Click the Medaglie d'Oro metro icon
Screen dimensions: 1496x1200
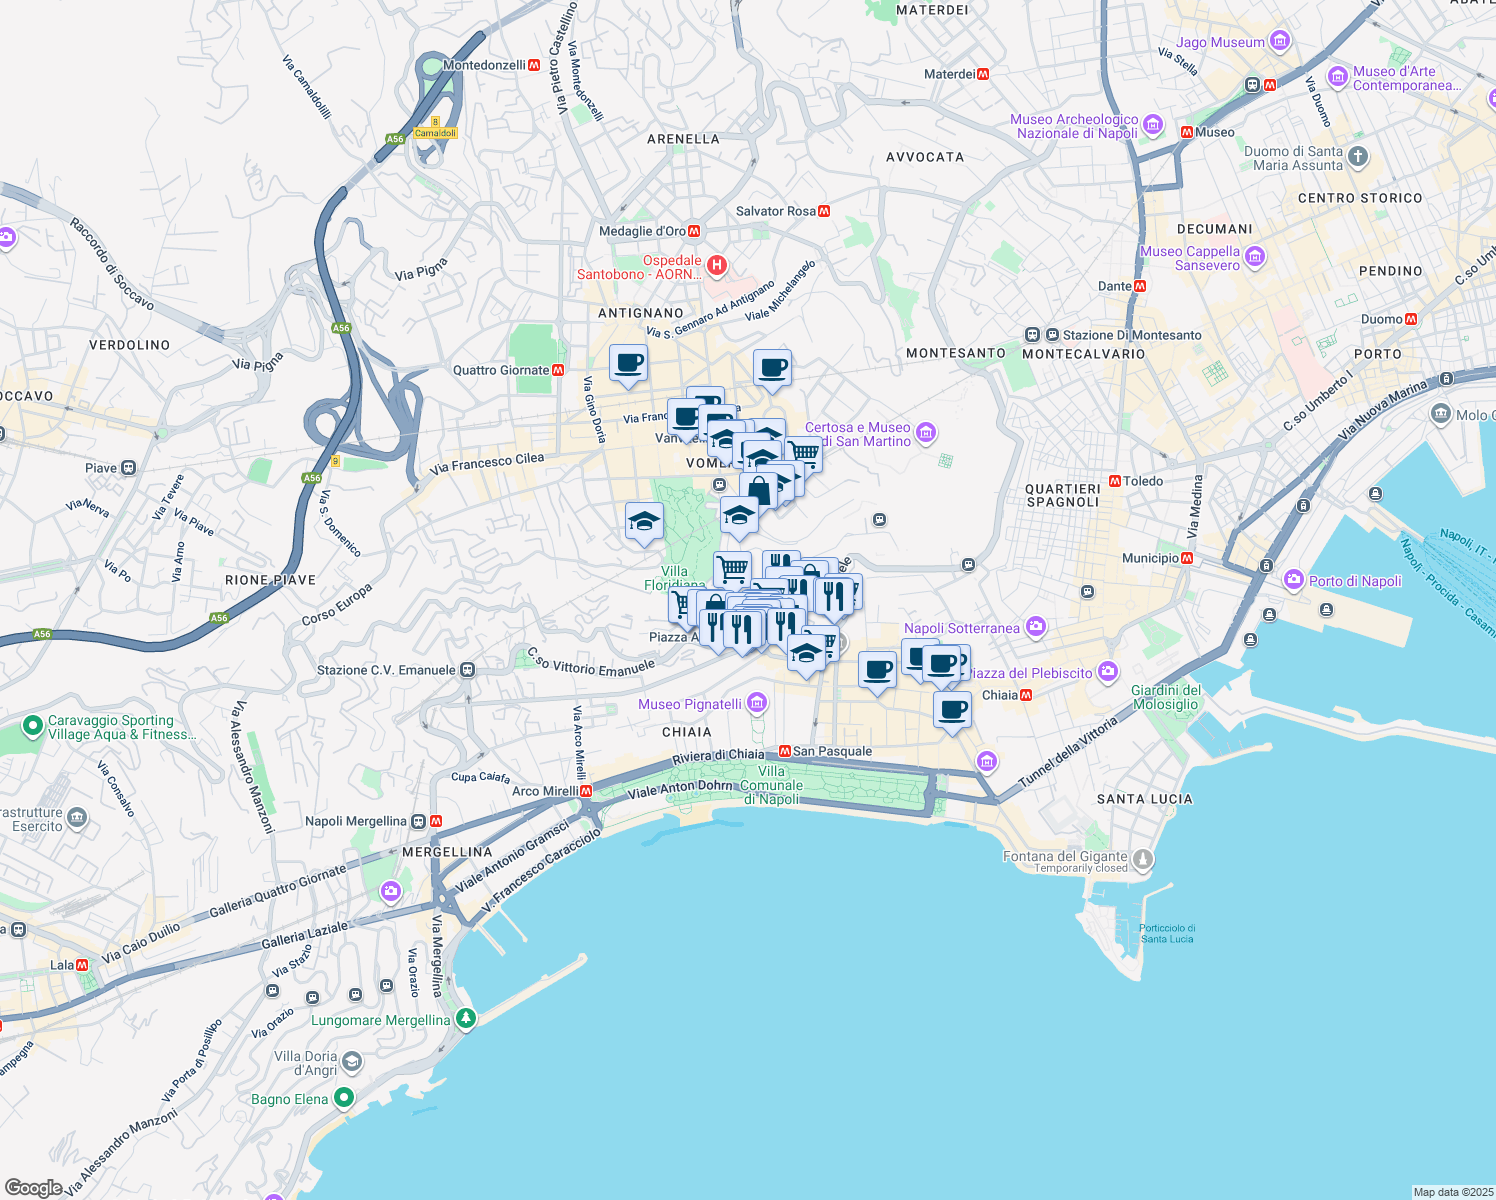coord(694,231)
